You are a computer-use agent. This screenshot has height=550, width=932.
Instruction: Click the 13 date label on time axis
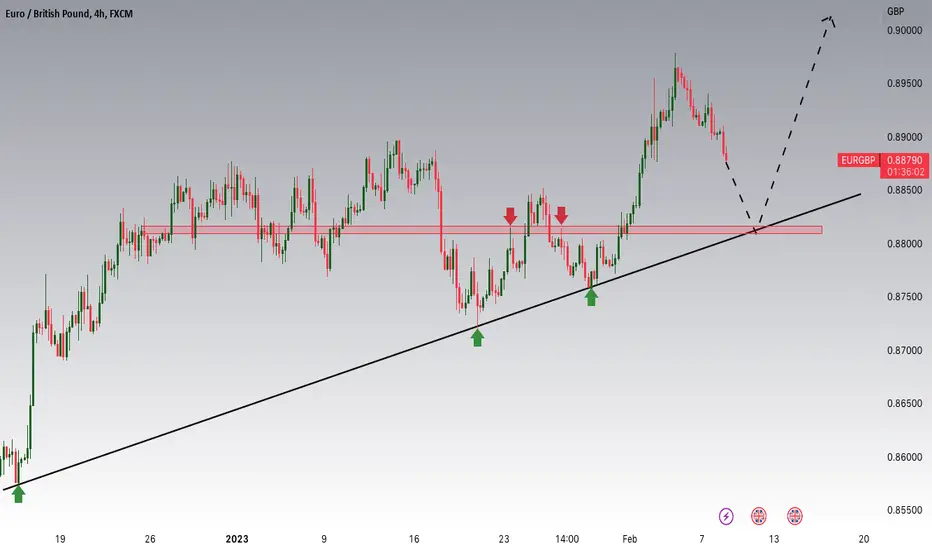pos(773,539)
